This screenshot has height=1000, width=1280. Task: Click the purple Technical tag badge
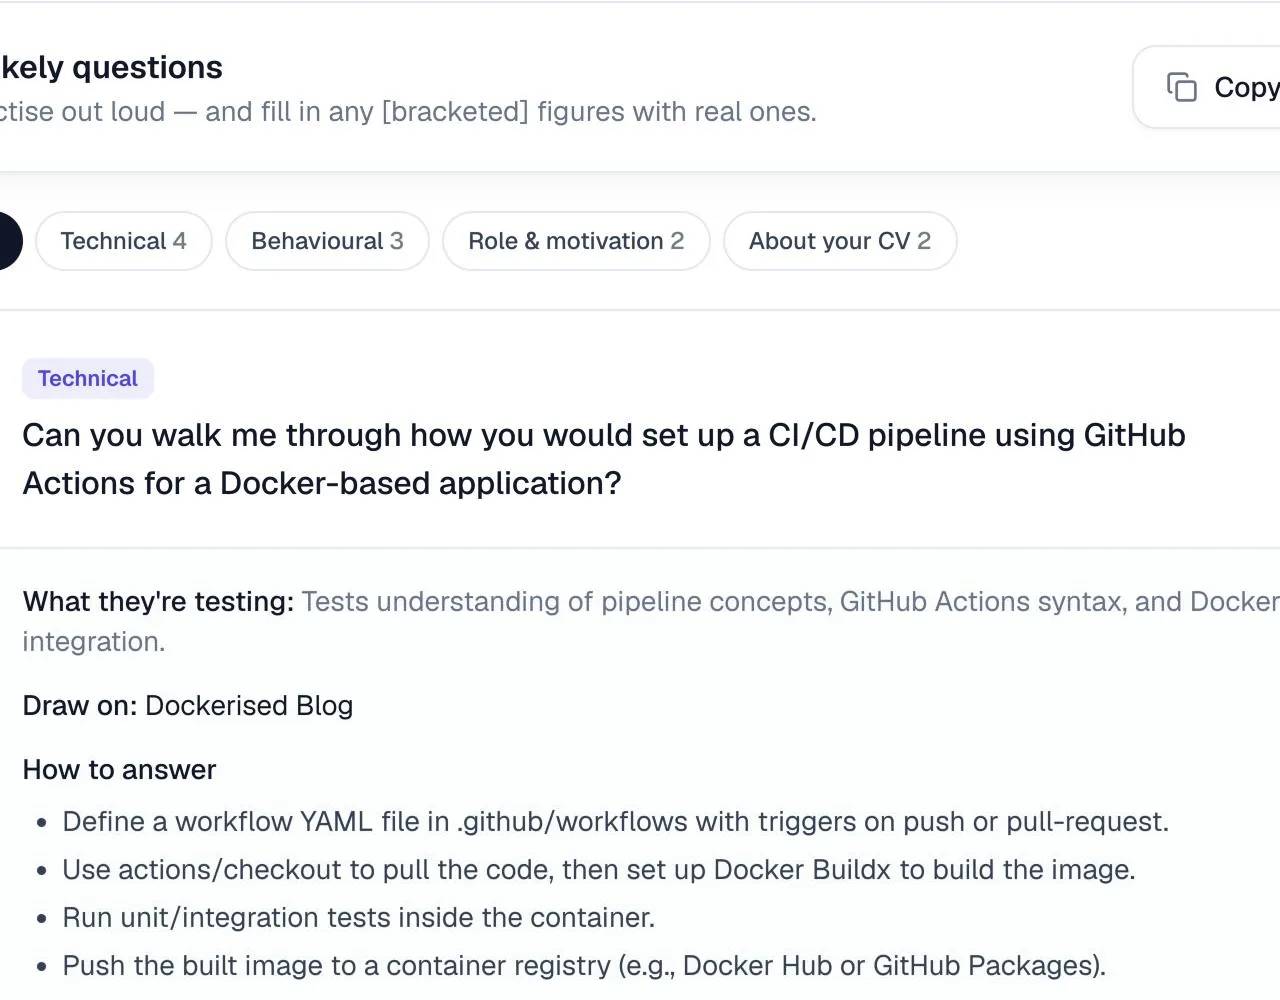pos(88,378)
